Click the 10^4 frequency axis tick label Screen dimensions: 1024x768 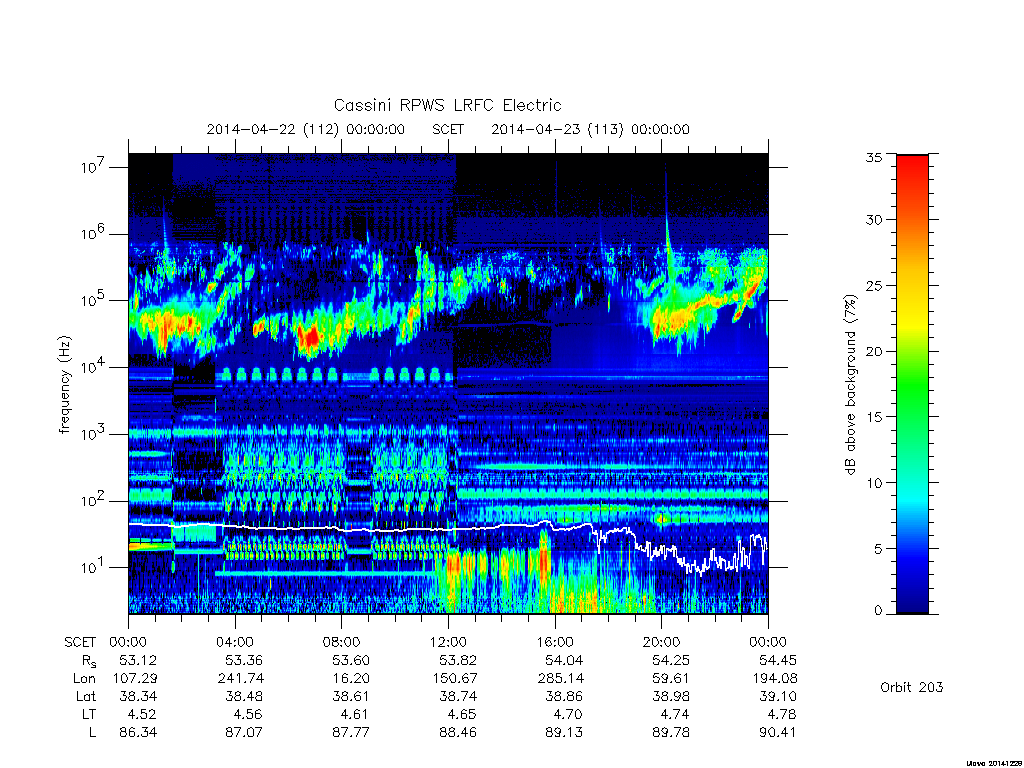pos(93,367)
